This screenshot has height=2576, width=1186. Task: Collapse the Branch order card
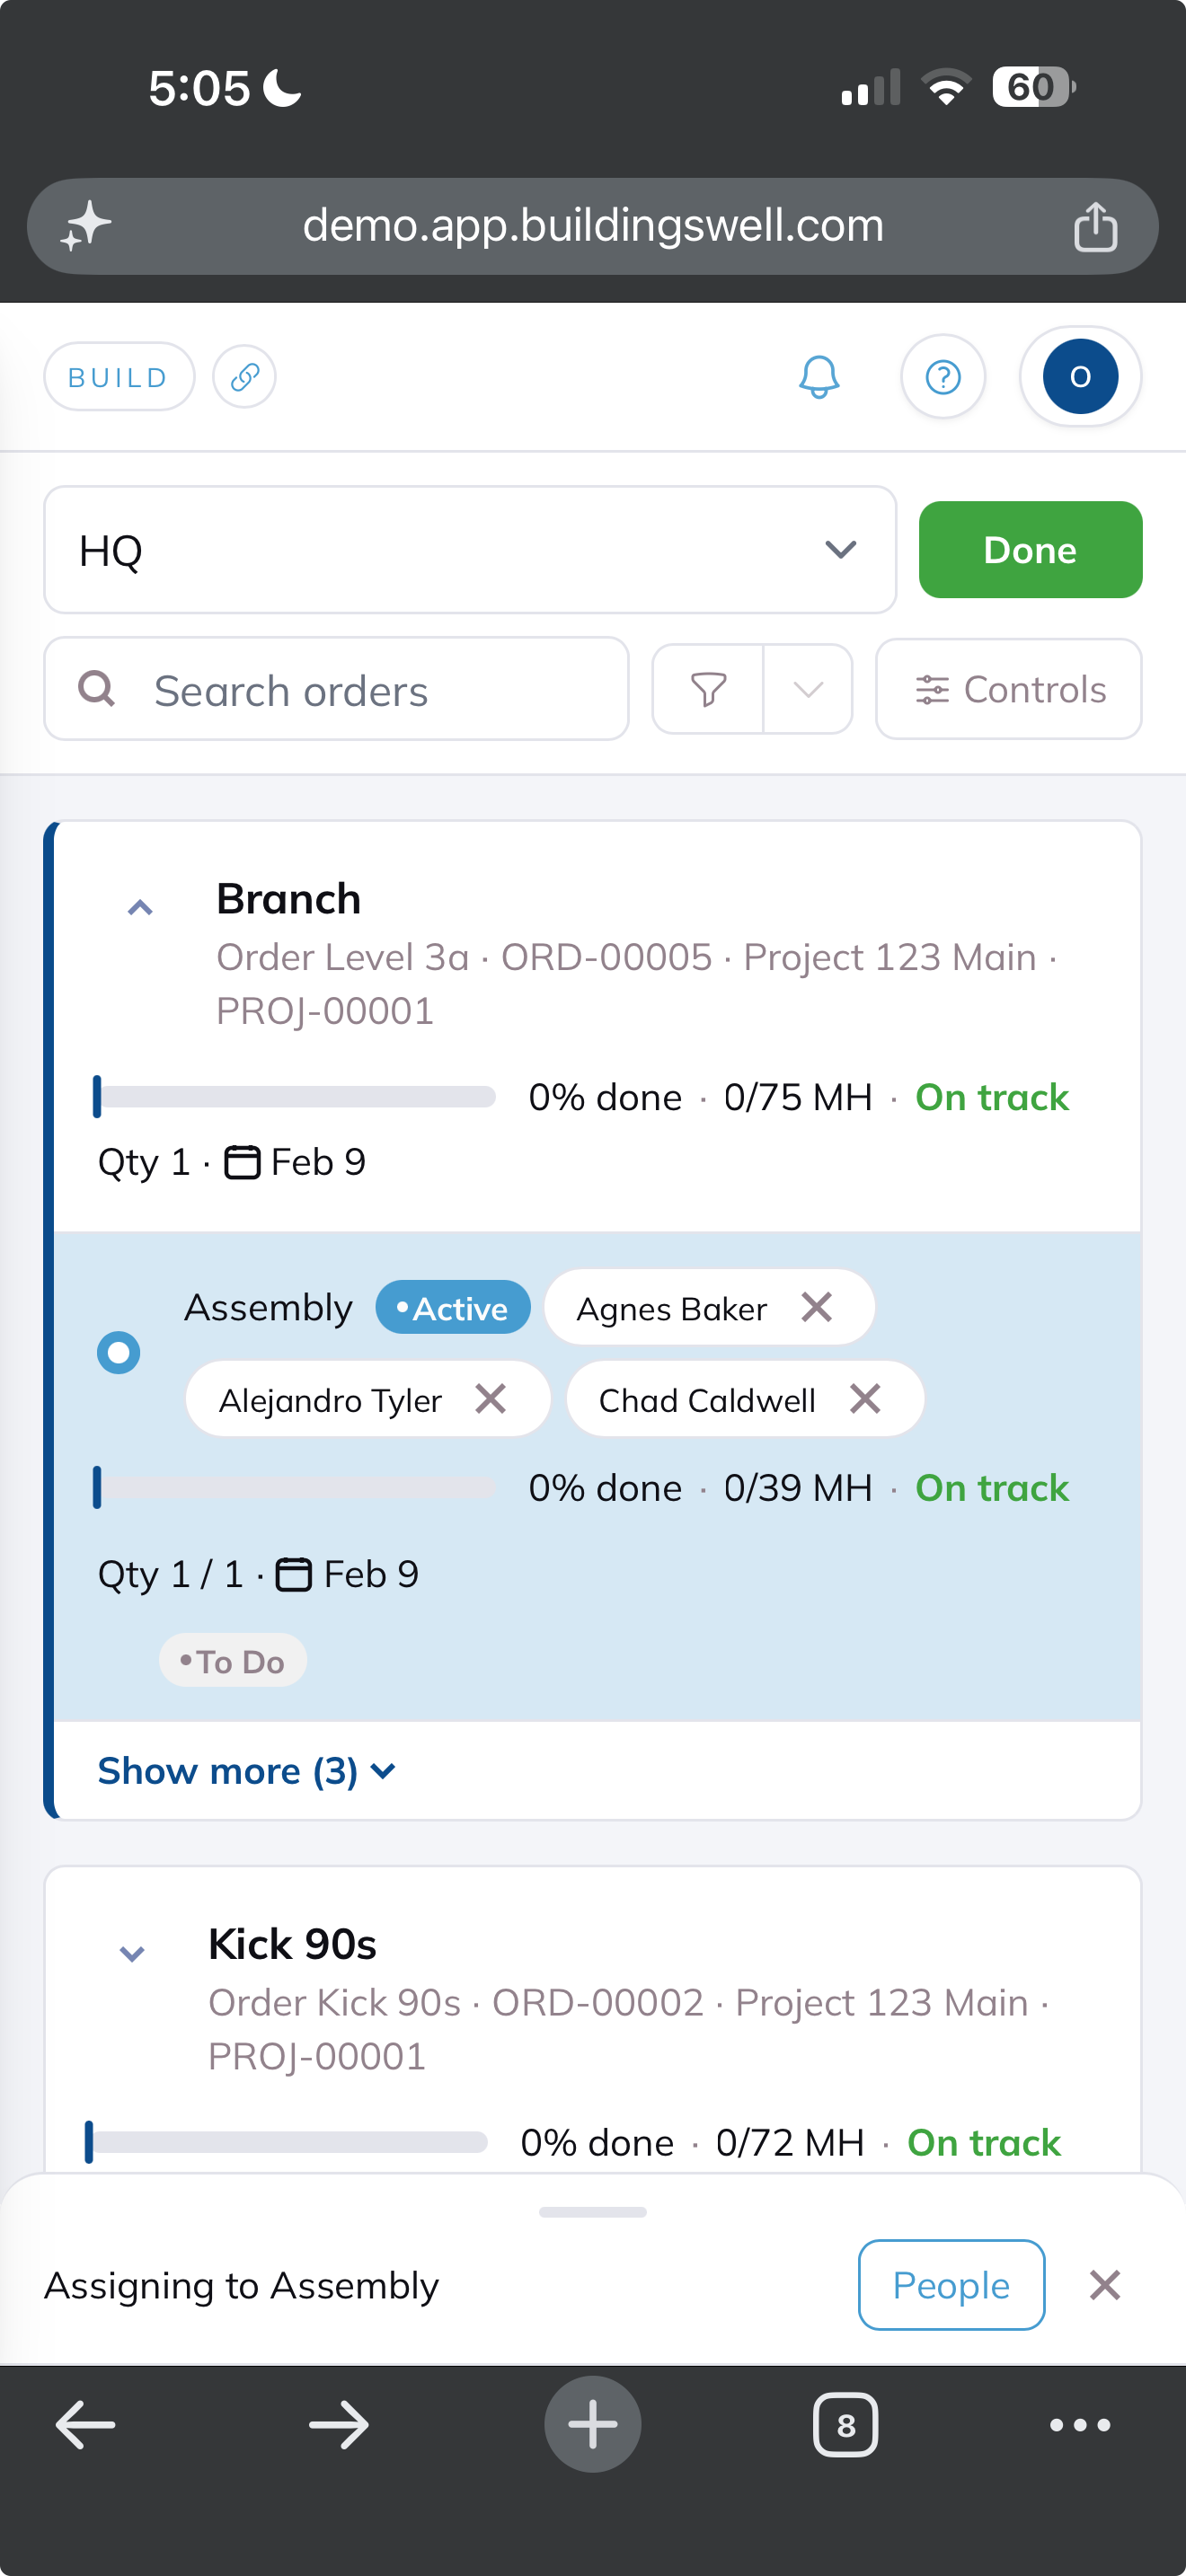pyautogui.click(x=140, y=908)
